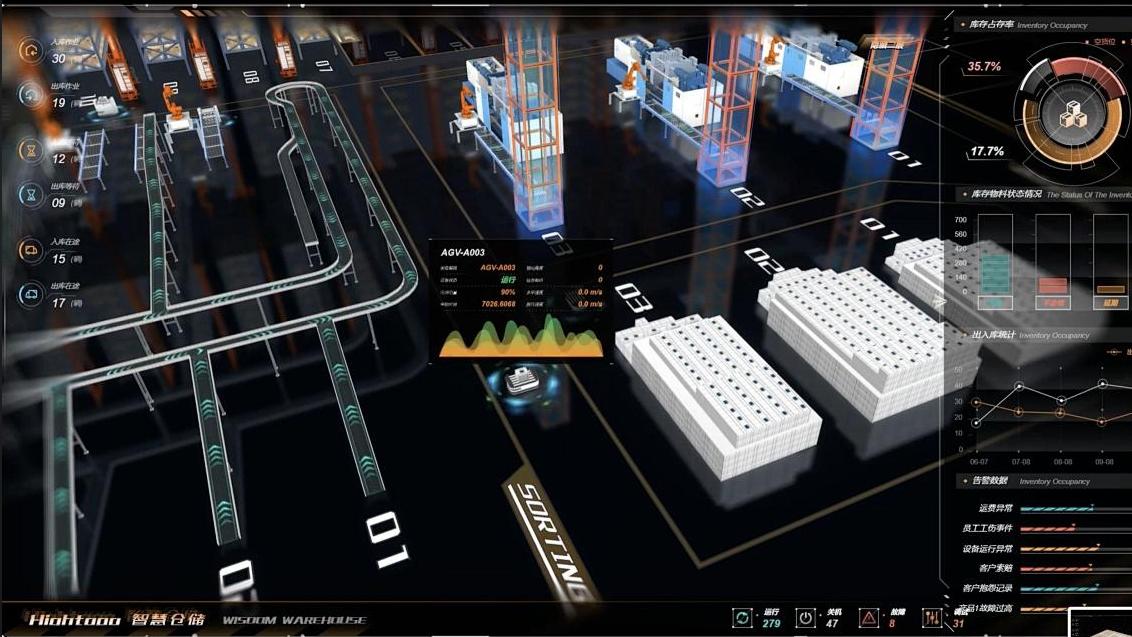Click the red legend button under the second bar
The height and width of the screenshot is (637, 1132).
(x=1053, y=303)
